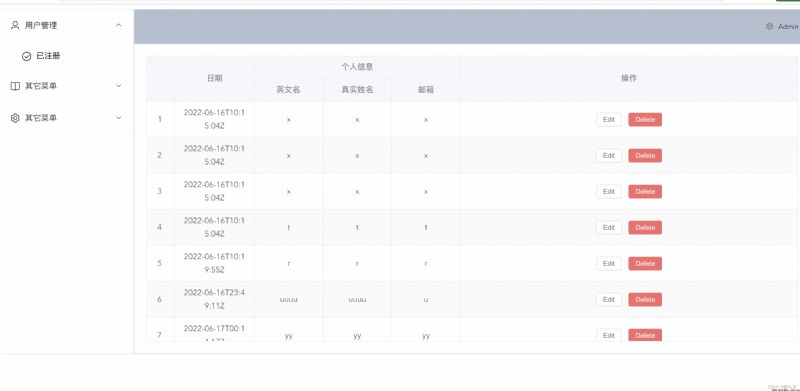Delete the row 5 user named r
800x391 pixels.
click(645, 263)
